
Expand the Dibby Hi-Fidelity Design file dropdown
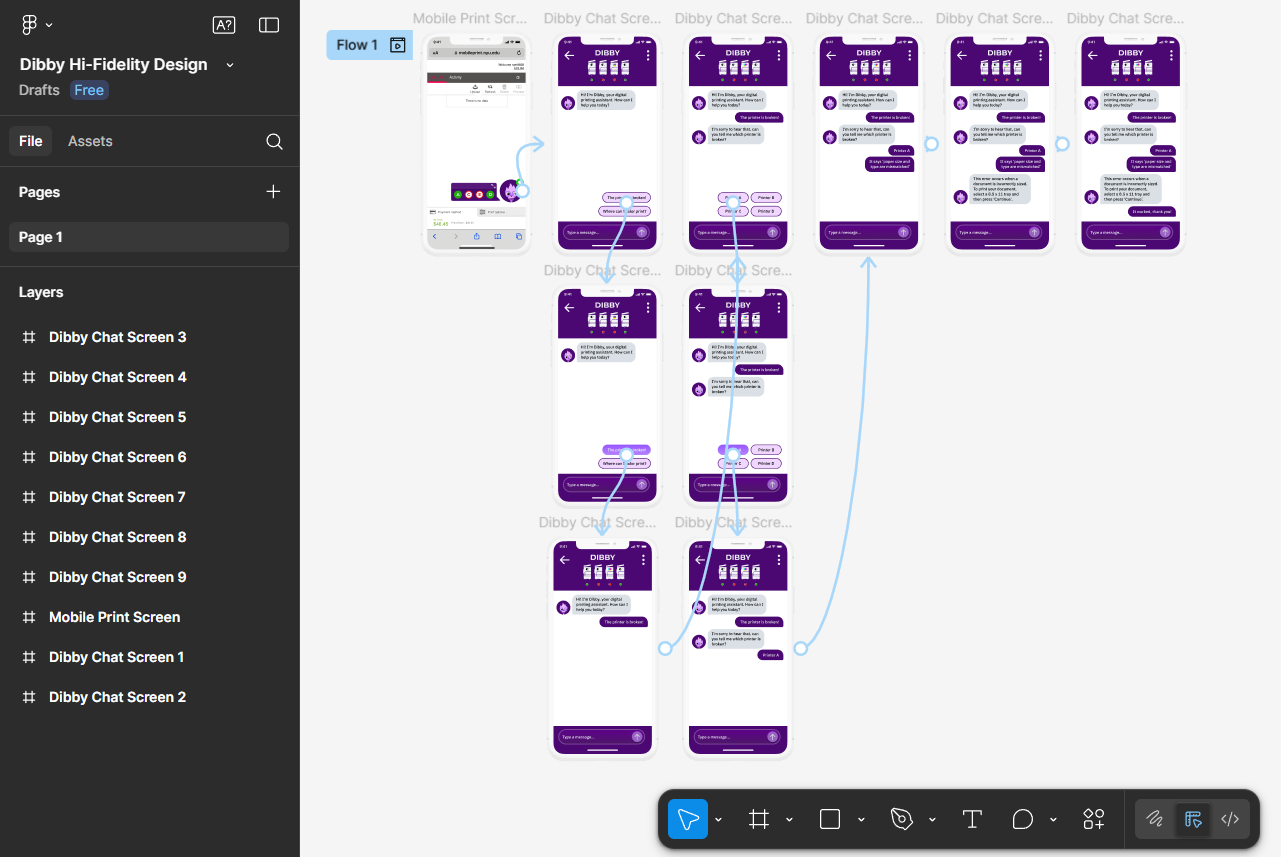coord(230,65)
